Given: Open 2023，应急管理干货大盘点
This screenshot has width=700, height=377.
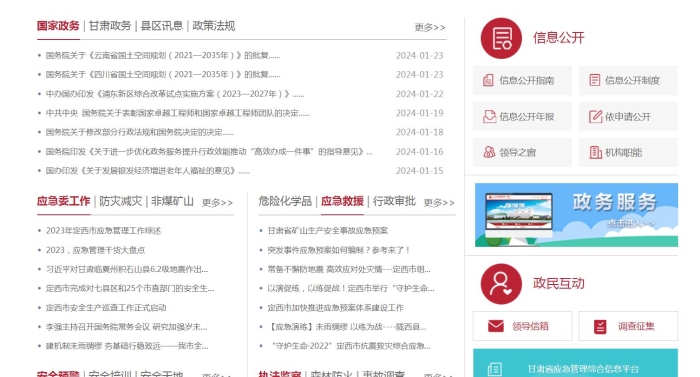Looking at the screenshot, I should pyautogui.click(x=96, y=250).
